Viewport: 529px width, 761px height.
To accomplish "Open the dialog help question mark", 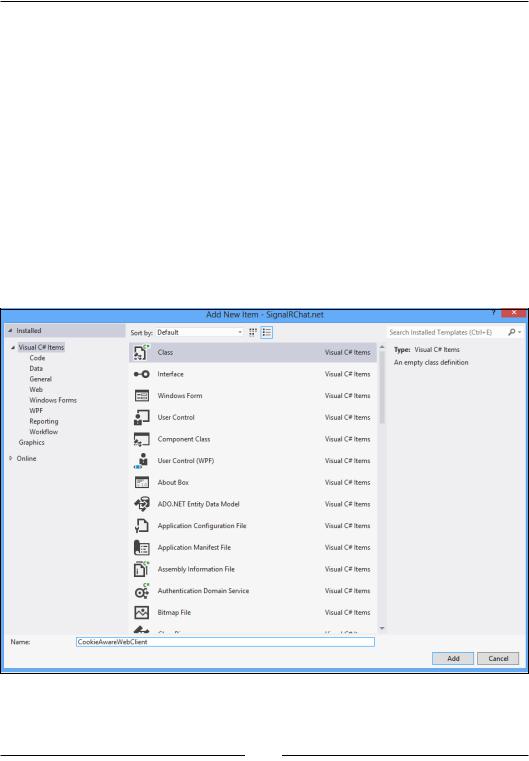I will [x=494, y=313].
